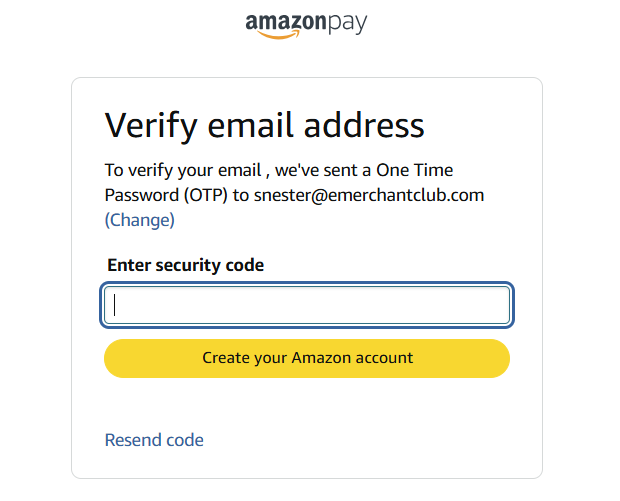620x501 pixels.
Task: Click the Resend code link
Action: click(x=154, y=440)
